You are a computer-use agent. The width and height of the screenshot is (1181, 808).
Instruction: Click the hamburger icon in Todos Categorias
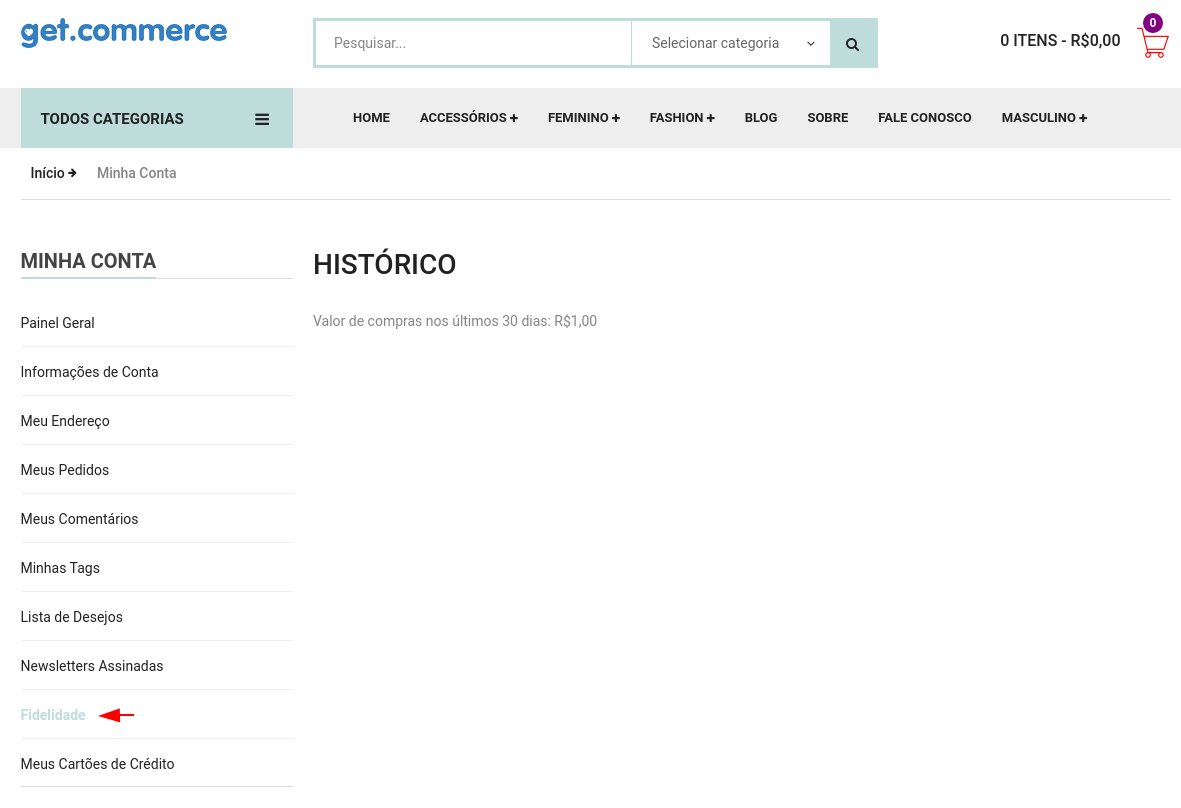262,119
